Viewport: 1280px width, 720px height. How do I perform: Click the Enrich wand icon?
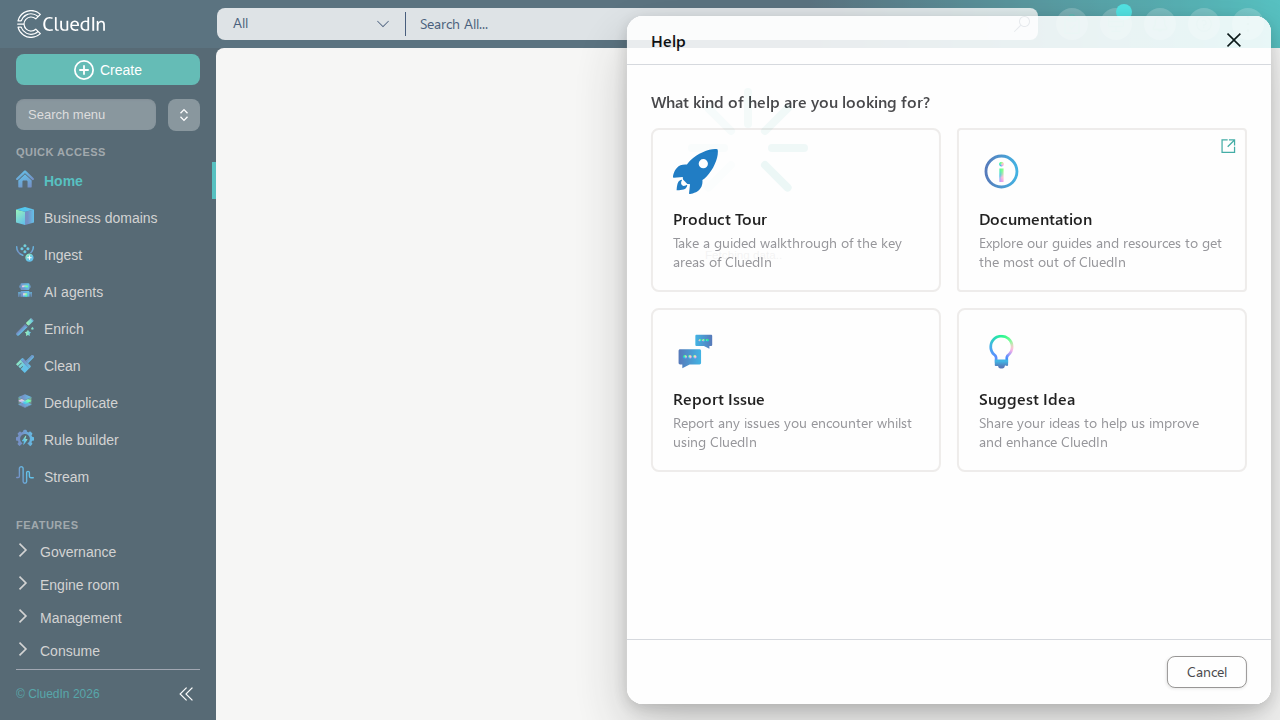coord(25,328)
